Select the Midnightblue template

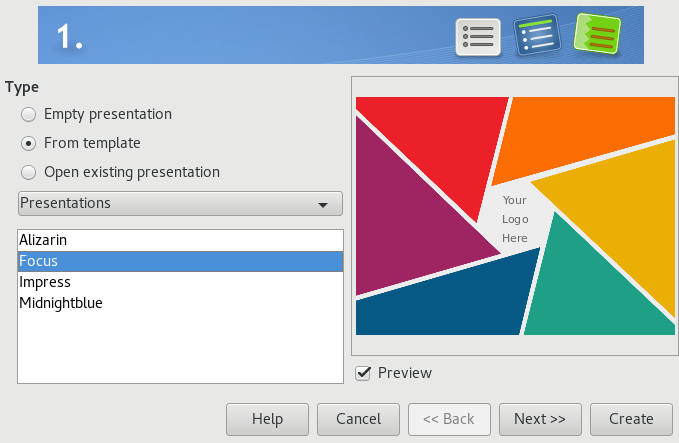60,303
